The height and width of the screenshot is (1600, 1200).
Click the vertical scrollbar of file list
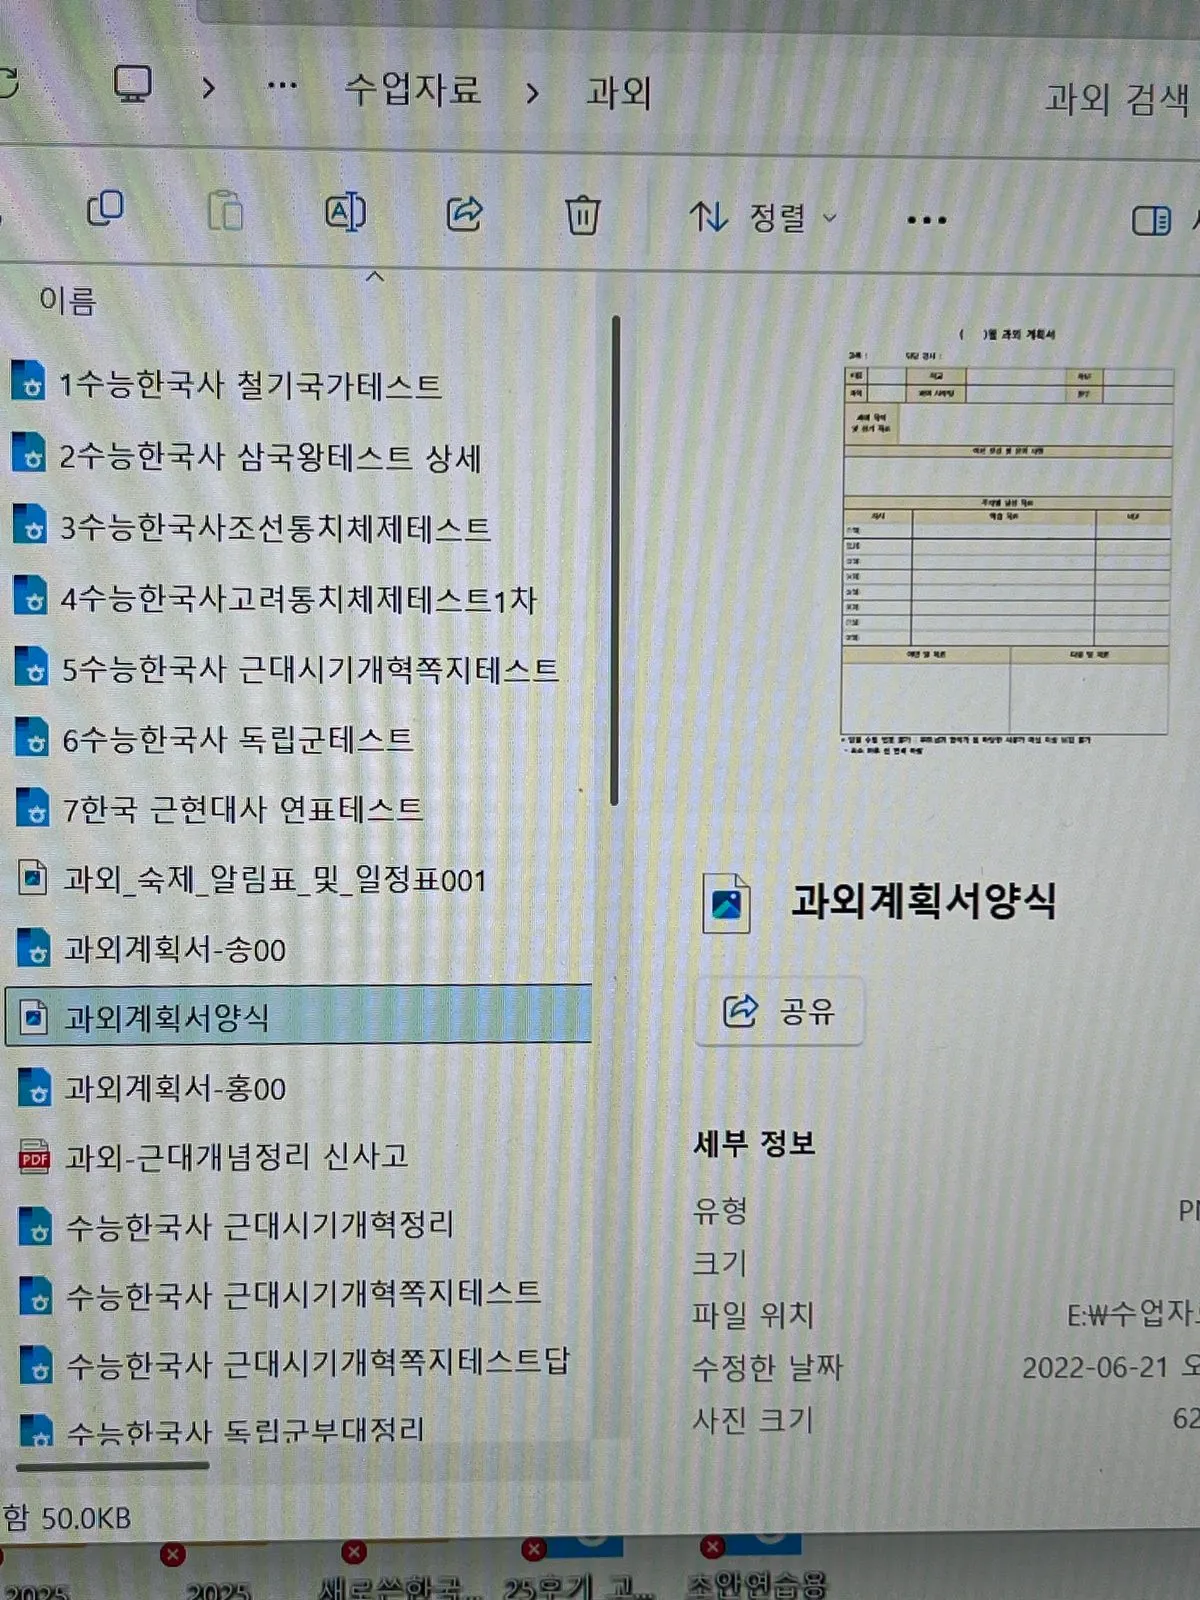tap(615, 560)
